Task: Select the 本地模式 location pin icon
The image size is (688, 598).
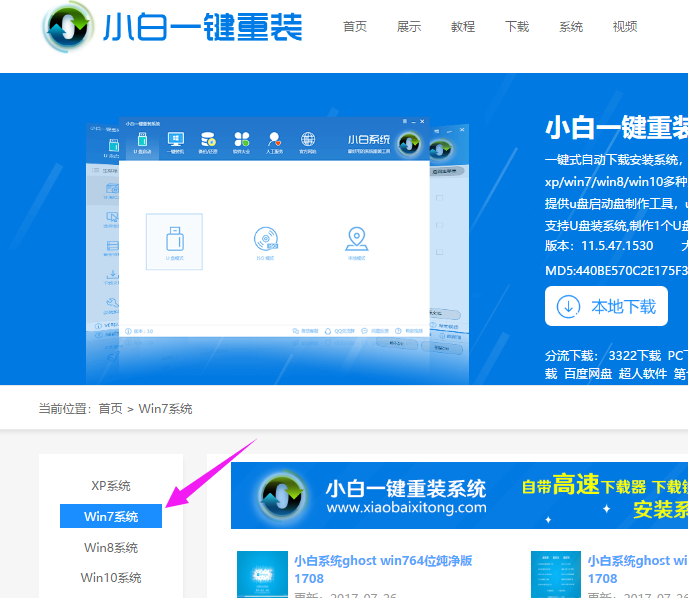Action: coord(356,240)
